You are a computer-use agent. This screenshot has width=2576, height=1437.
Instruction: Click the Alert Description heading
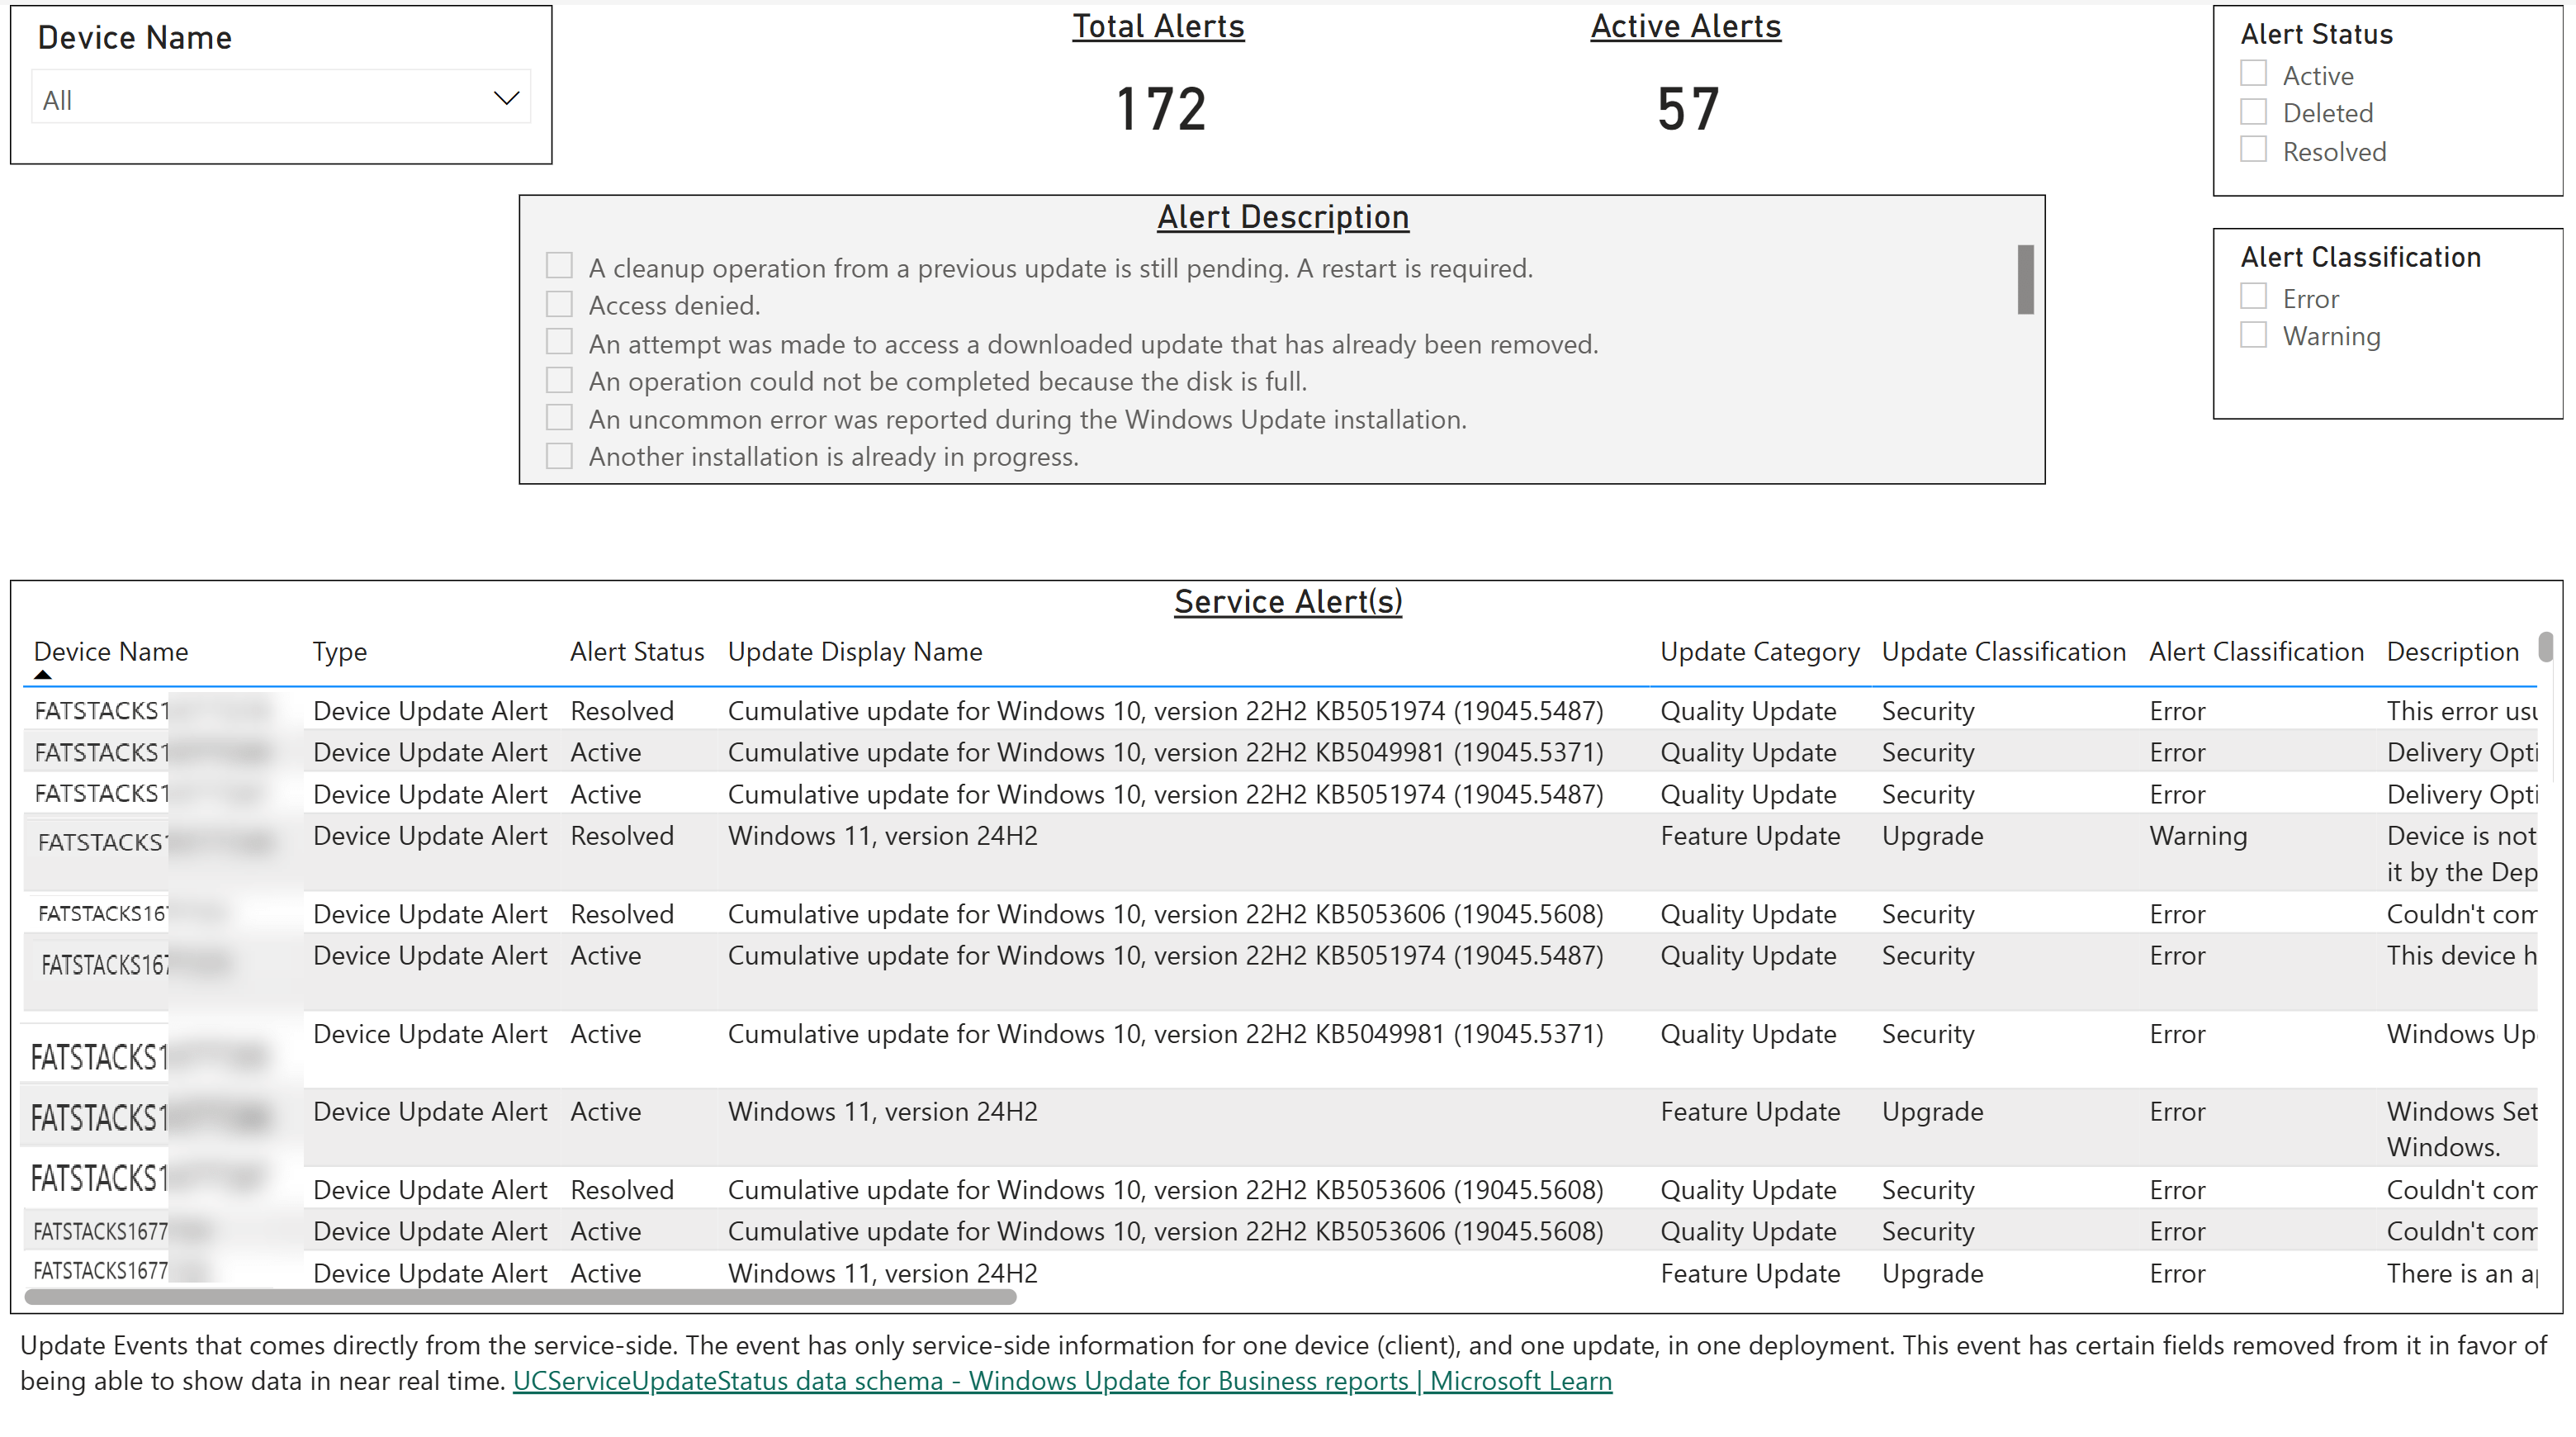click(x=1283, y=217)
